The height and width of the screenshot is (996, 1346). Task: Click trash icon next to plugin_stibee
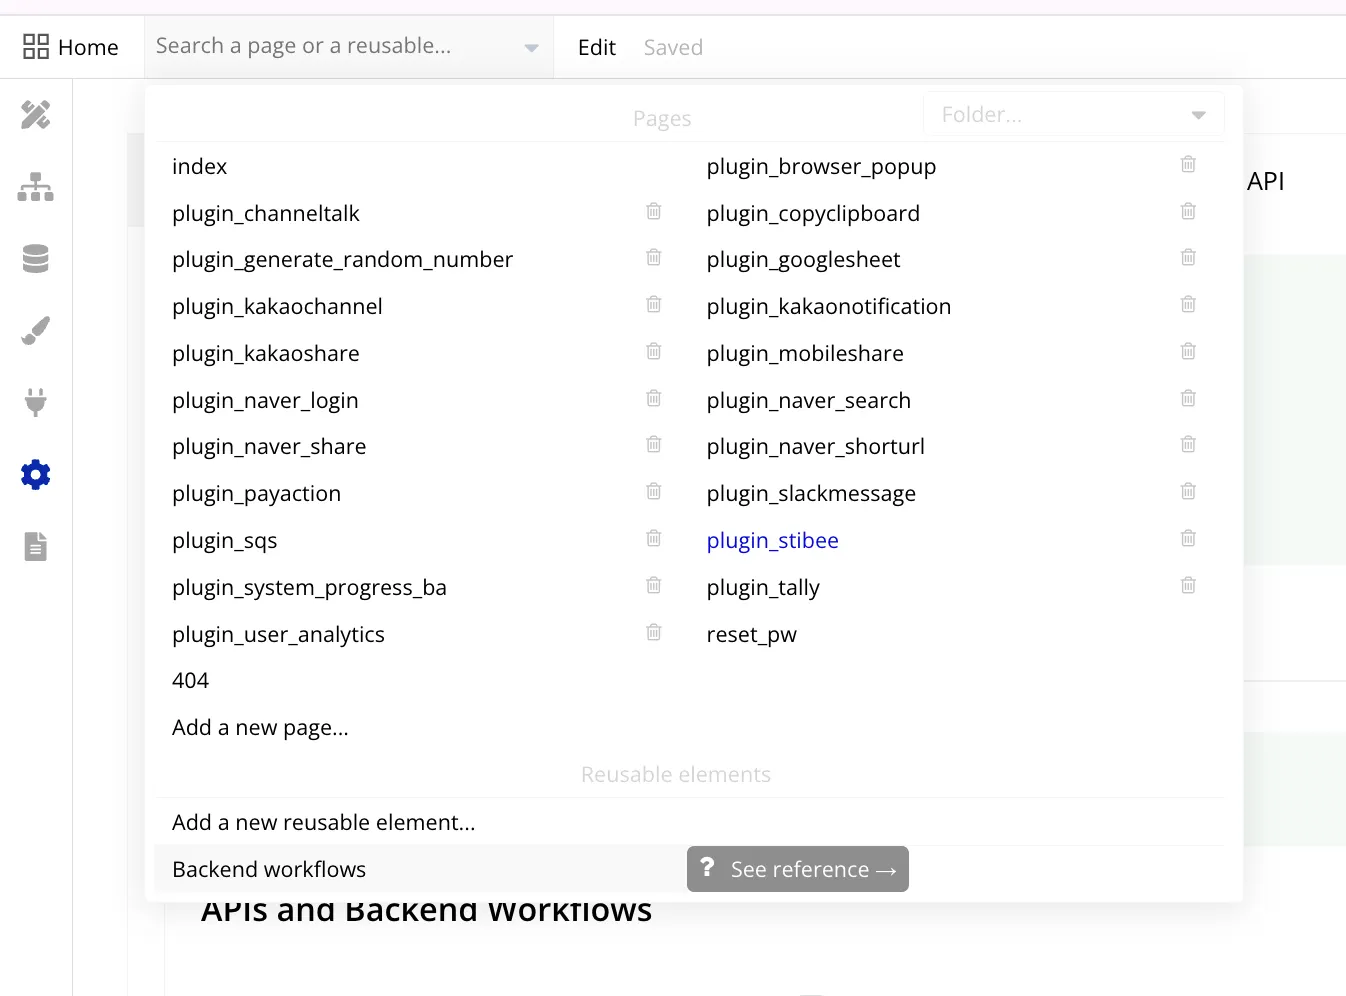coord(1188,538)
